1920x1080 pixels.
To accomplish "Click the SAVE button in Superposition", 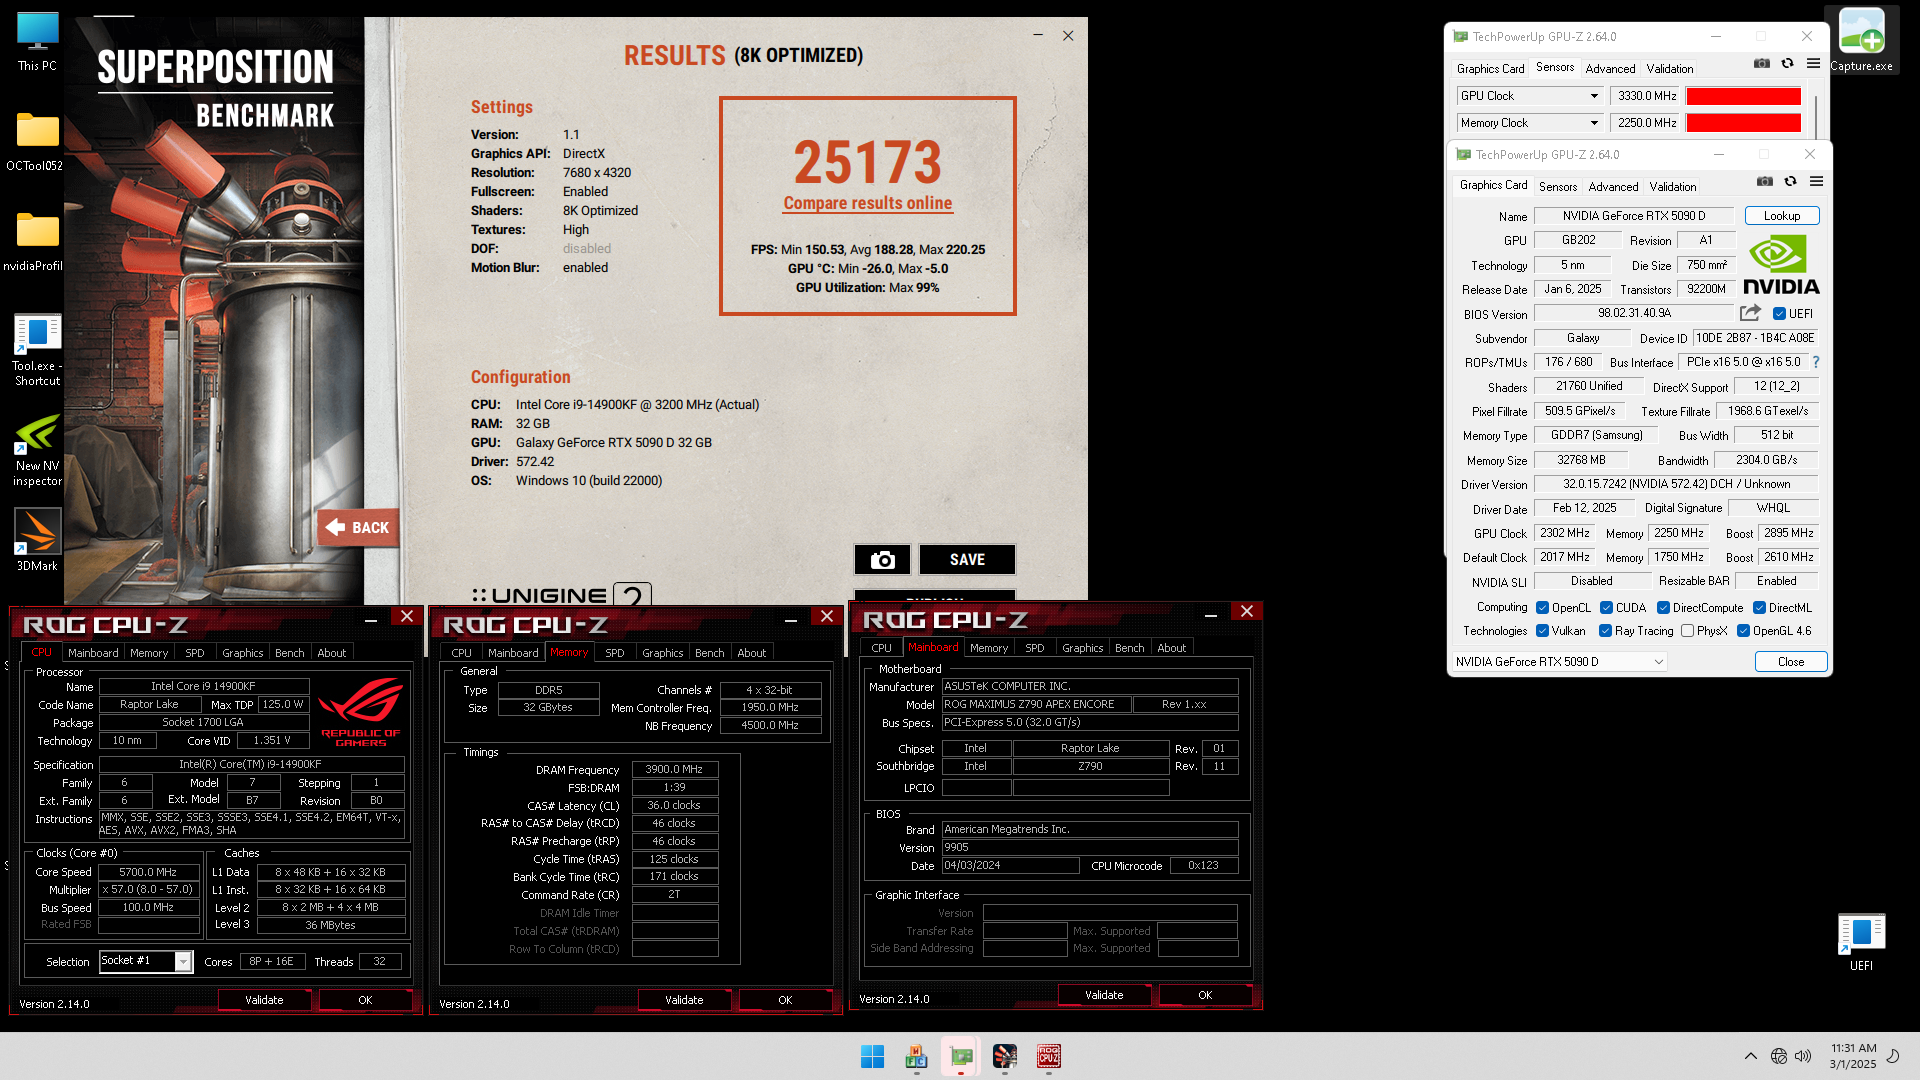I will [967, 560].
